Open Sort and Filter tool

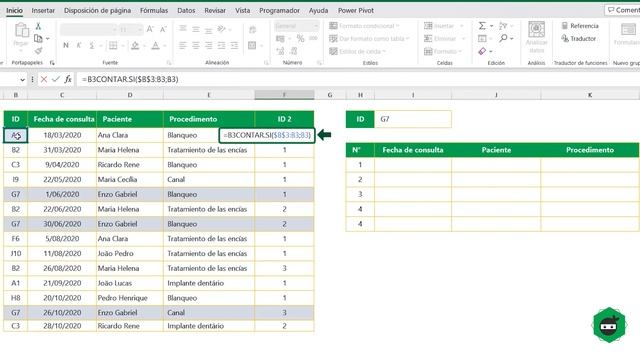click(x=503, y=26)
